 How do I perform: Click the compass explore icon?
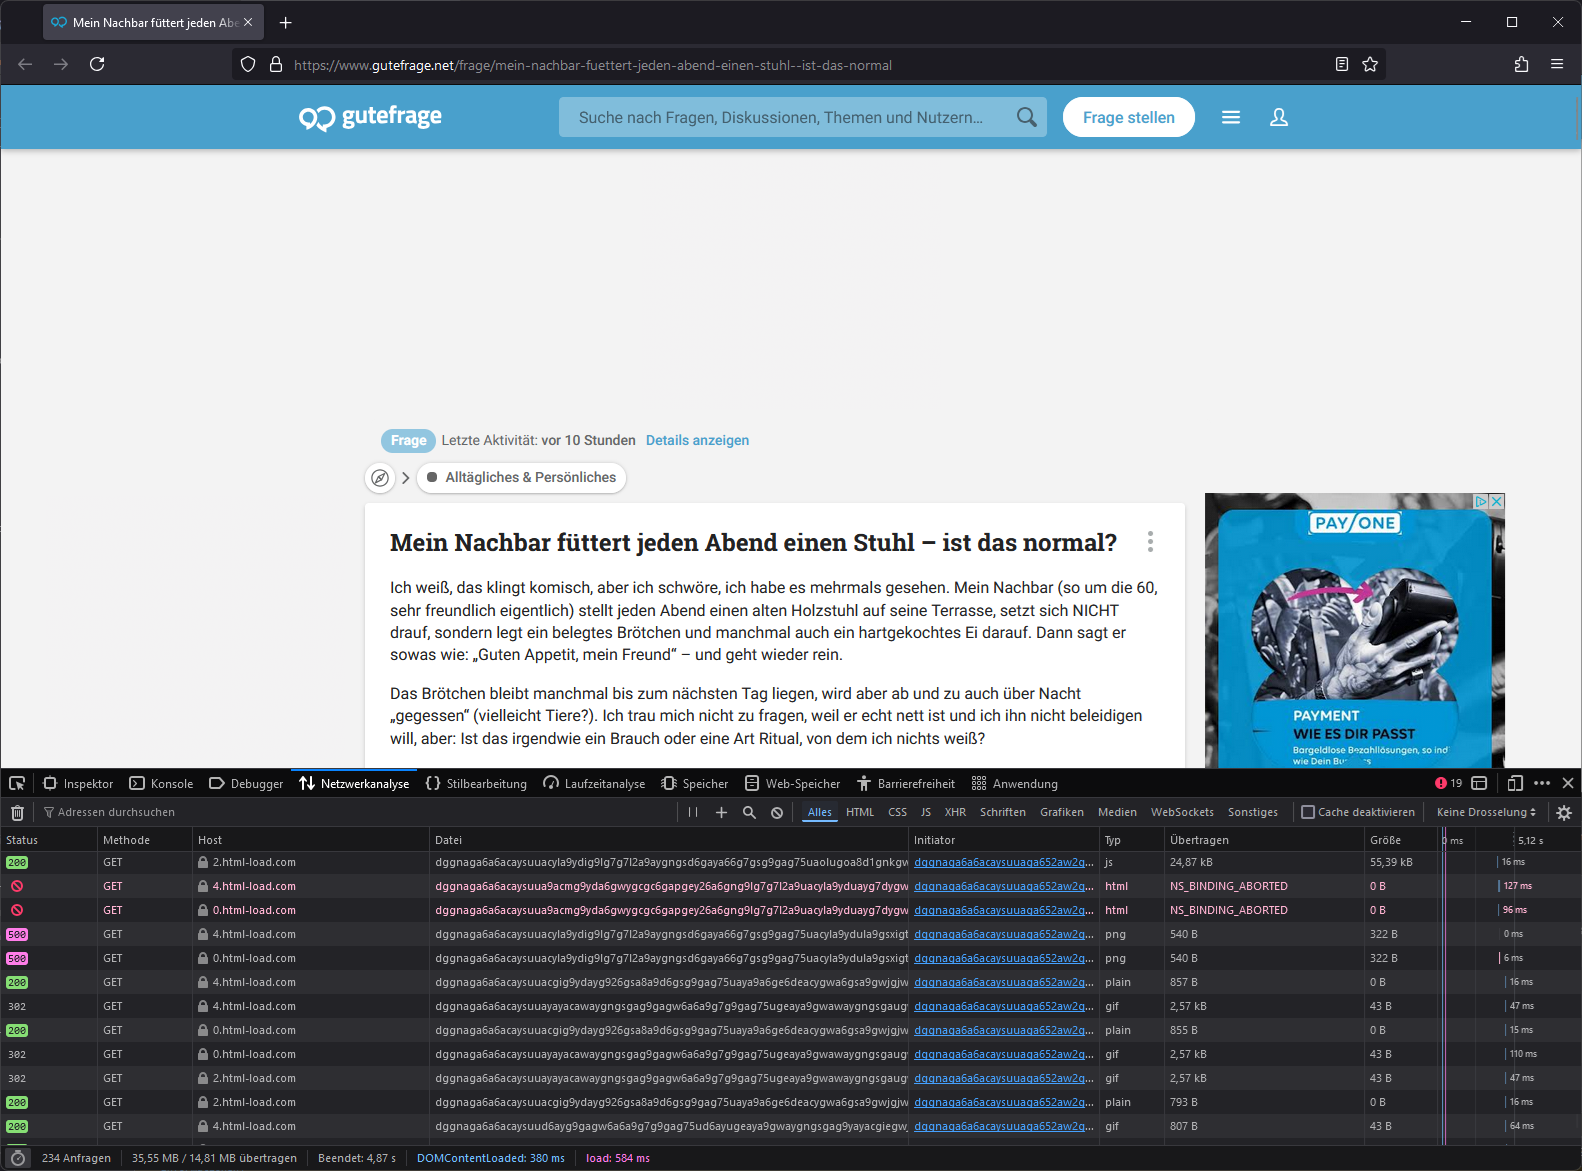[380, 478]
